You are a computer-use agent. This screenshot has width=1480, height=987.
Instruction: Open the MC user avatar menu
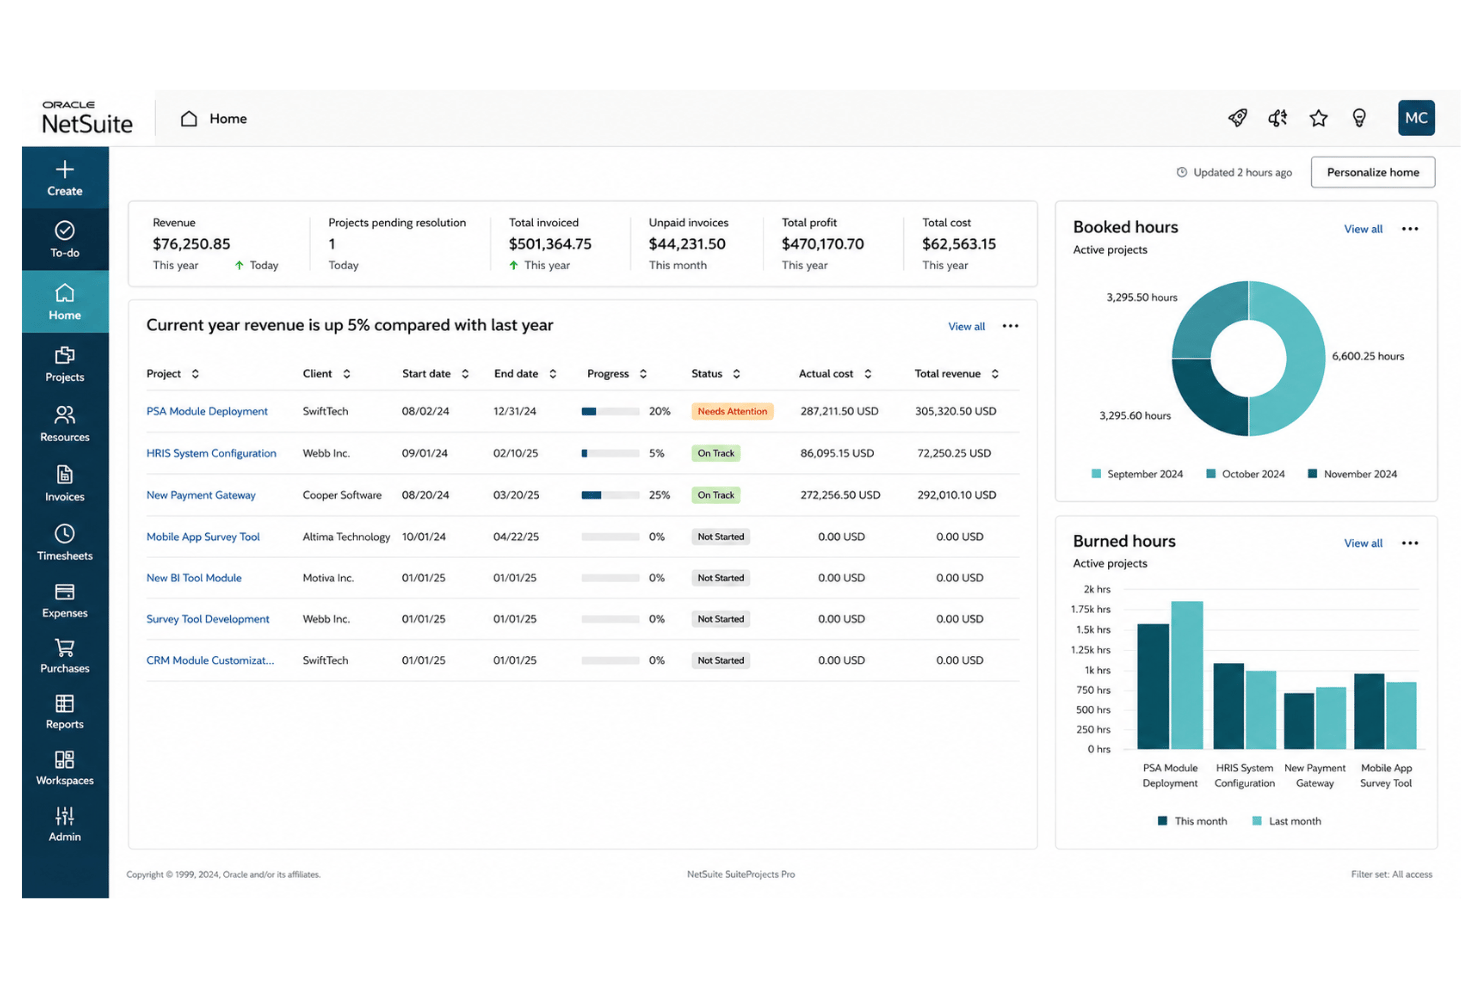click(x=1416, y=118)
